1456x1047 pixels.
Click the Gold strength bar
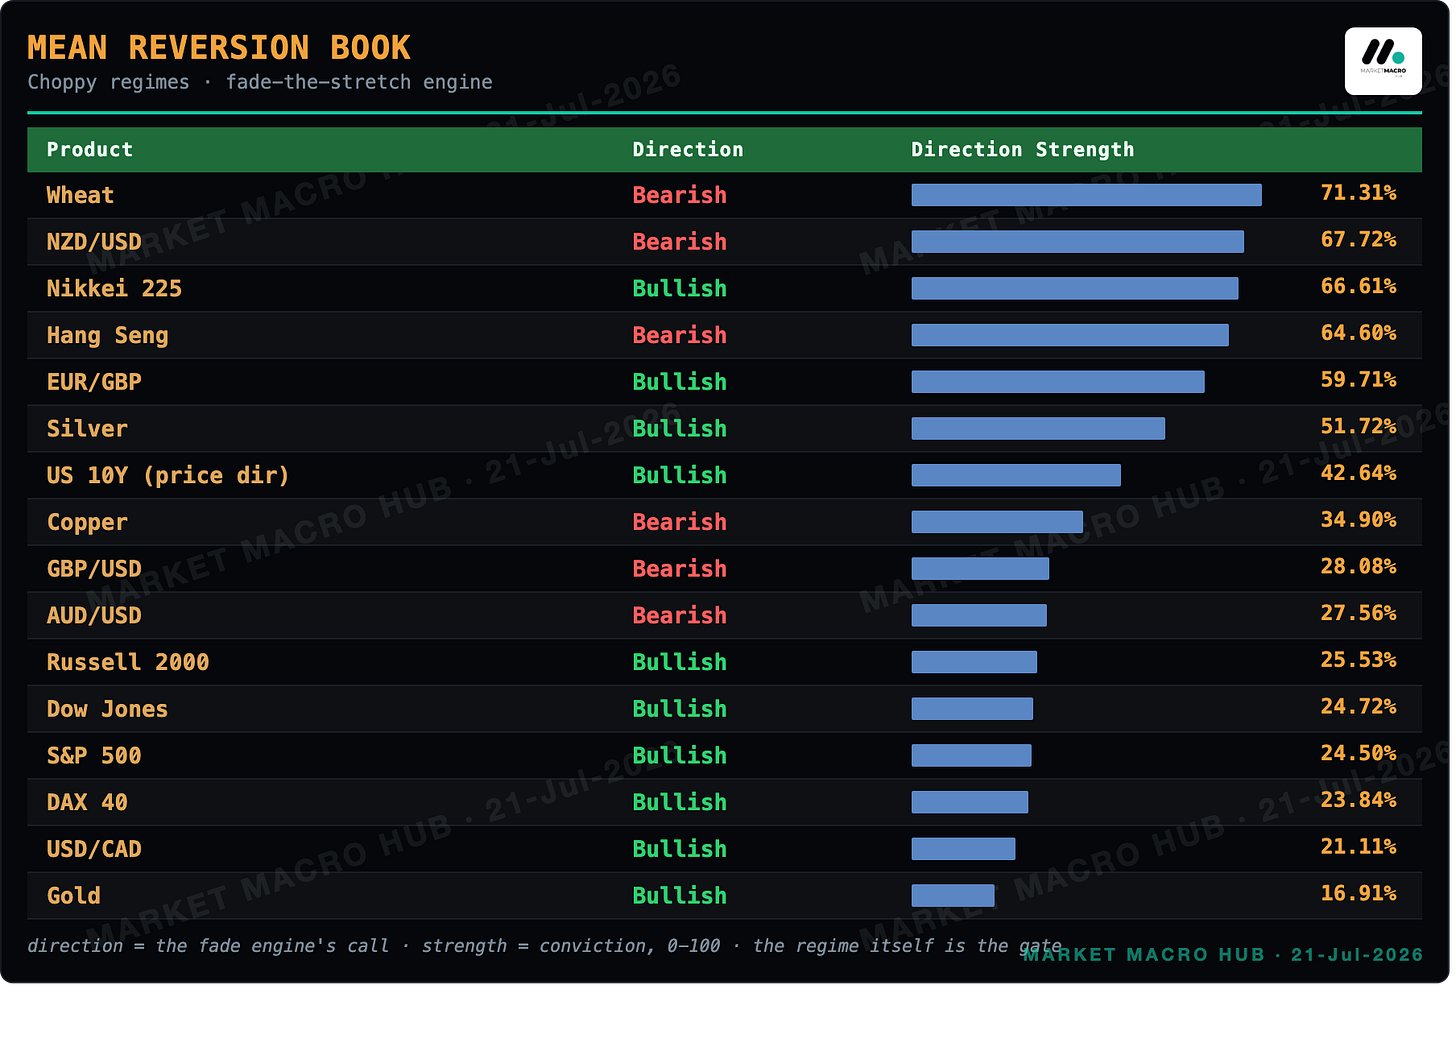point(953,896)
